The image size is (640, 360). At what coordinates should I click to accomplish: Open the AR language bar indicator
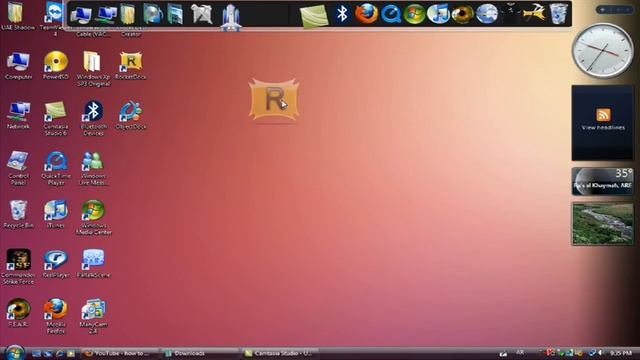pyautogui.click(x=520, y=352)
